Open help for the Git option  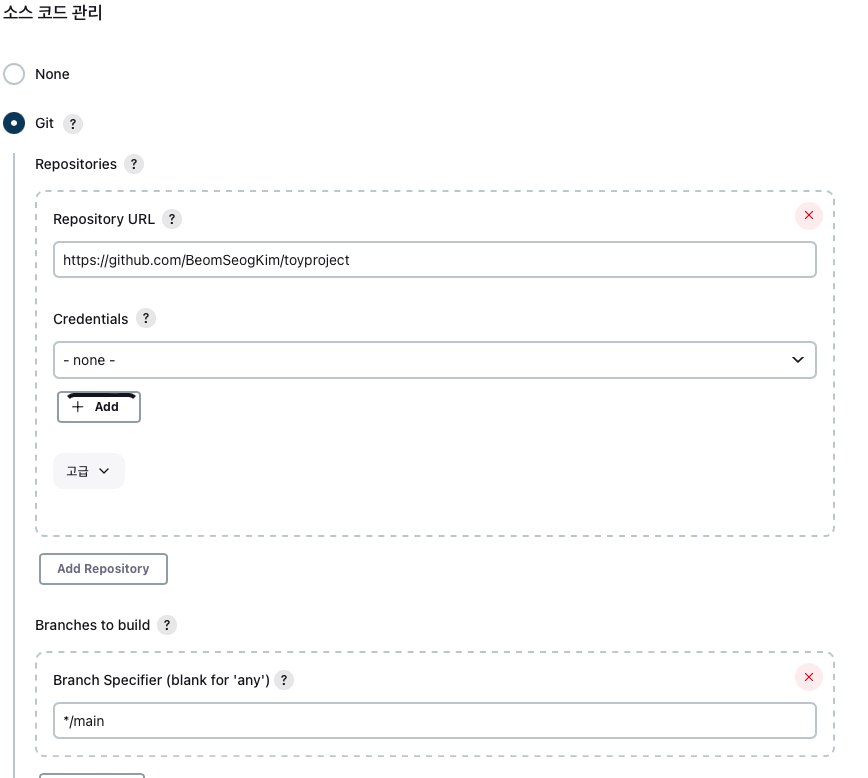click(x=73, y=124)
